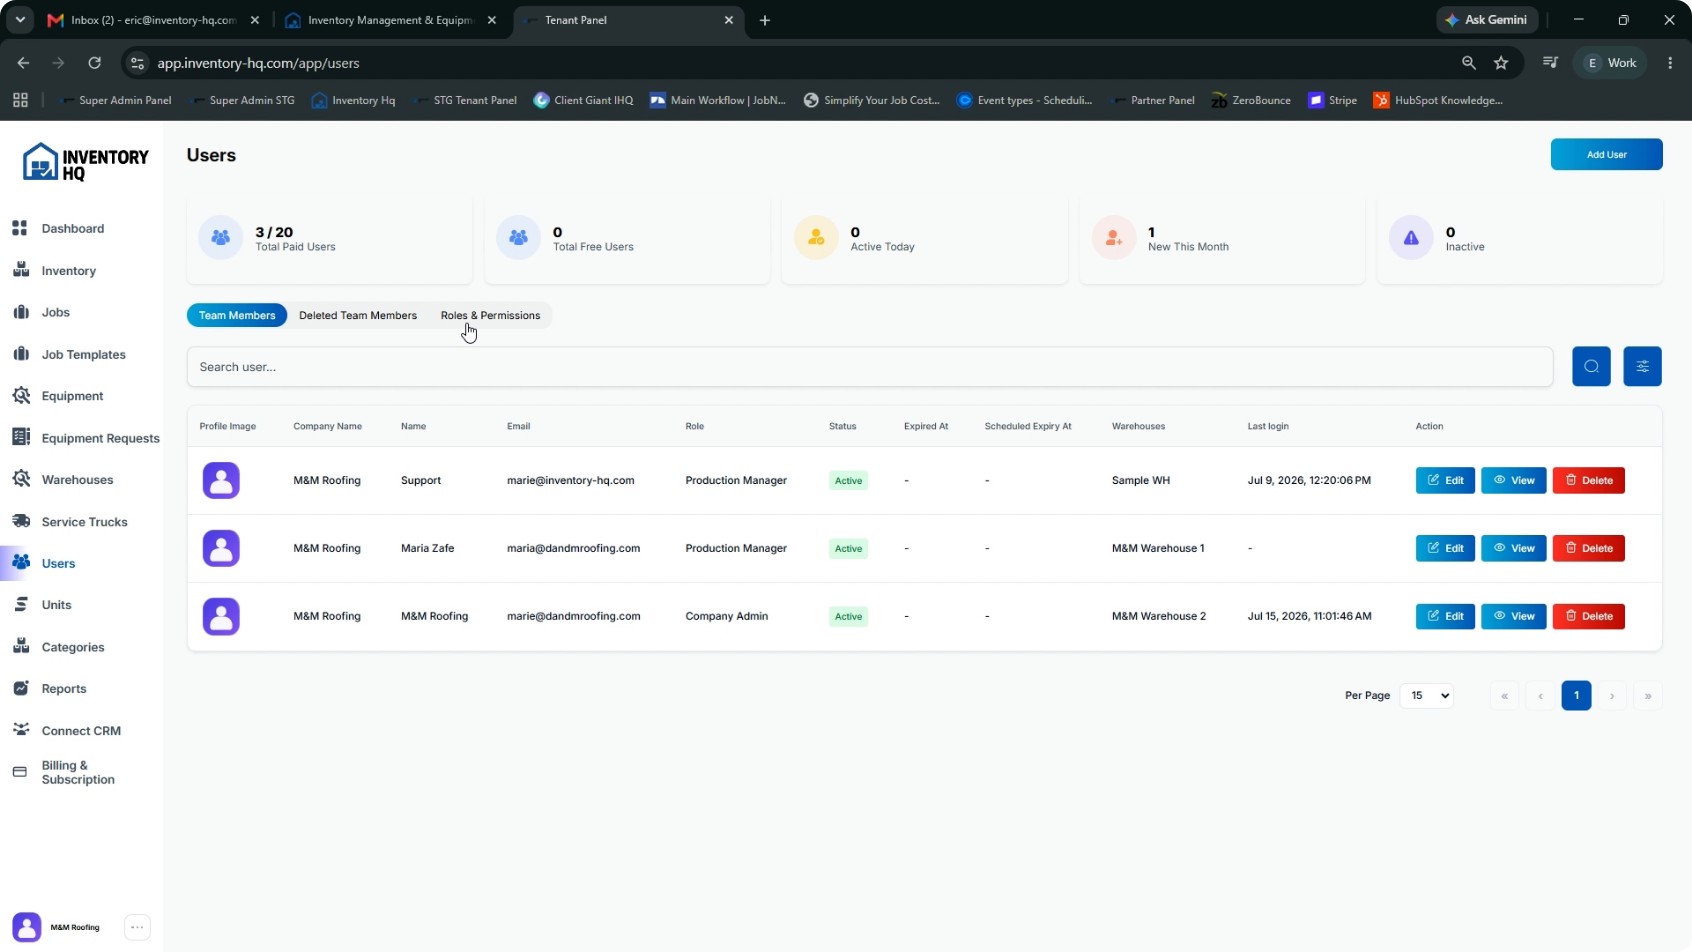View site information icon in address bar
Screen dimensions: 1692x952
[138, 63]
